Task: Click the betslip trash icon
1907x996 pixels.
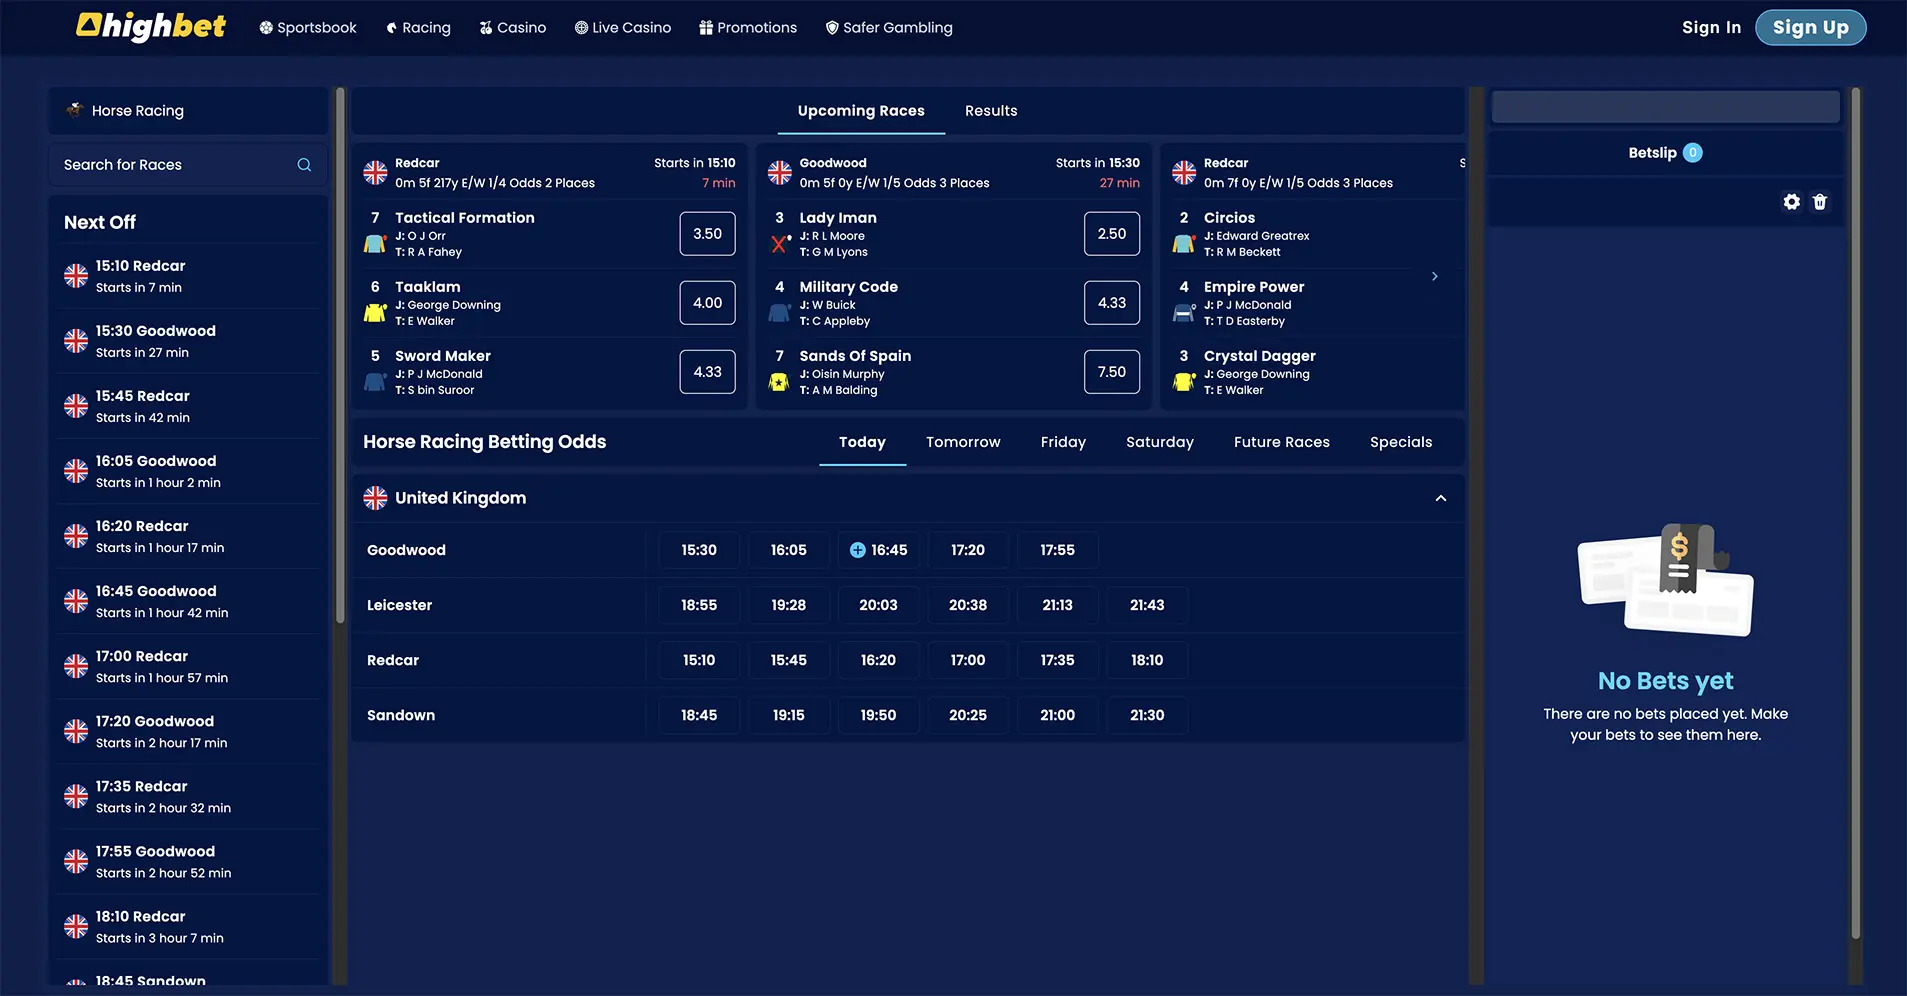Action: [x=1820, y=202]
